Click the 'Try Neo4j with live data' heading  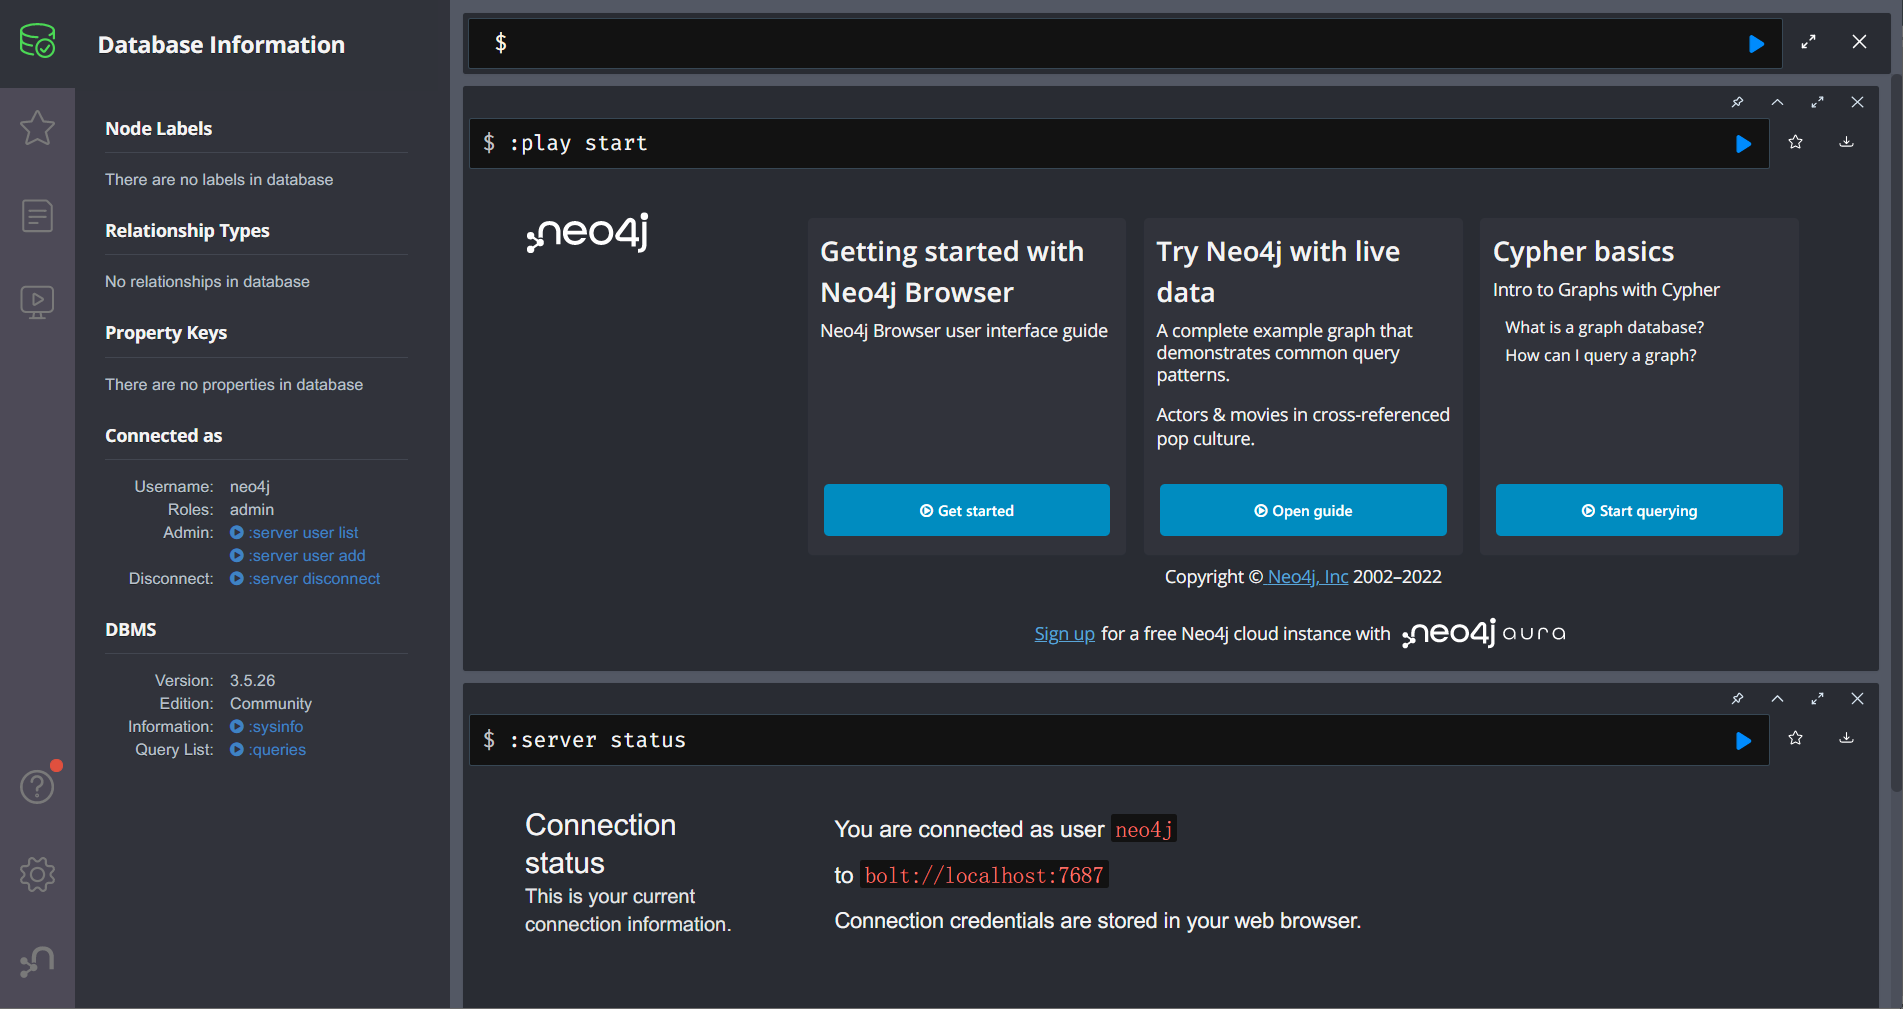coord(1278,272)
